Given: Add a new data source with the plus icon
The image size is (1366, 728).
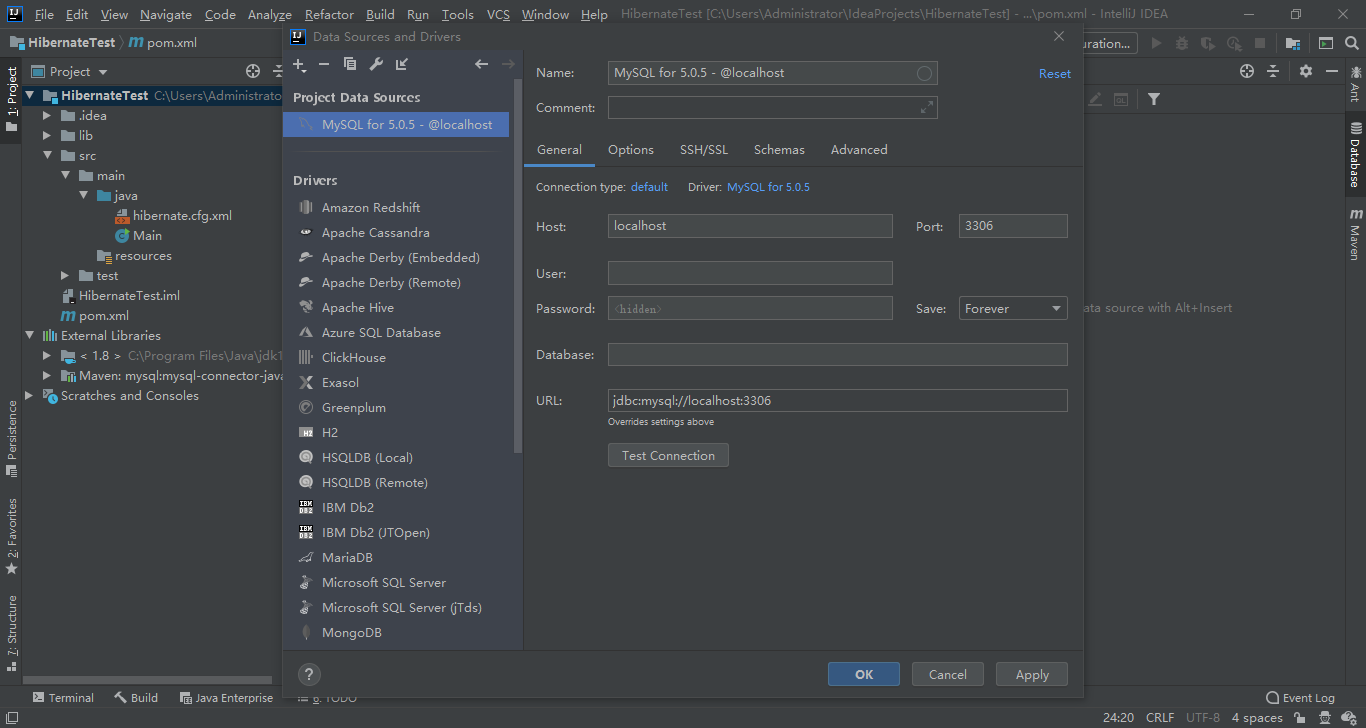Looking at the screenshot, I should (x=299, y=64).
